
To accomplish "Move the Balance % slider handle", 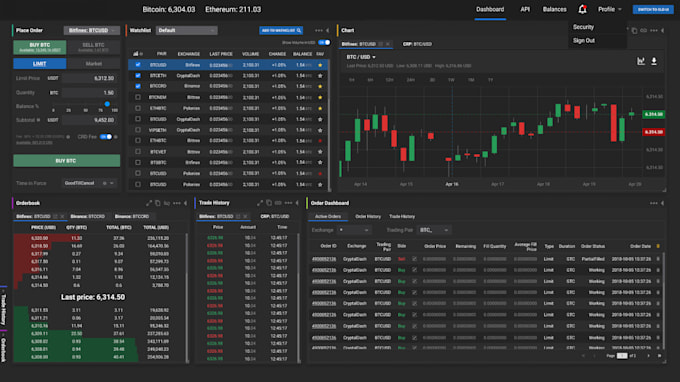I will [x=107, y=104].
